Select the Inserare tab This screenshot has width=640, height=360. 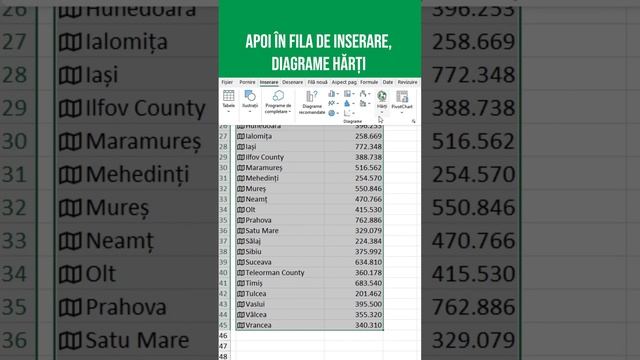[x=269, y=82]
